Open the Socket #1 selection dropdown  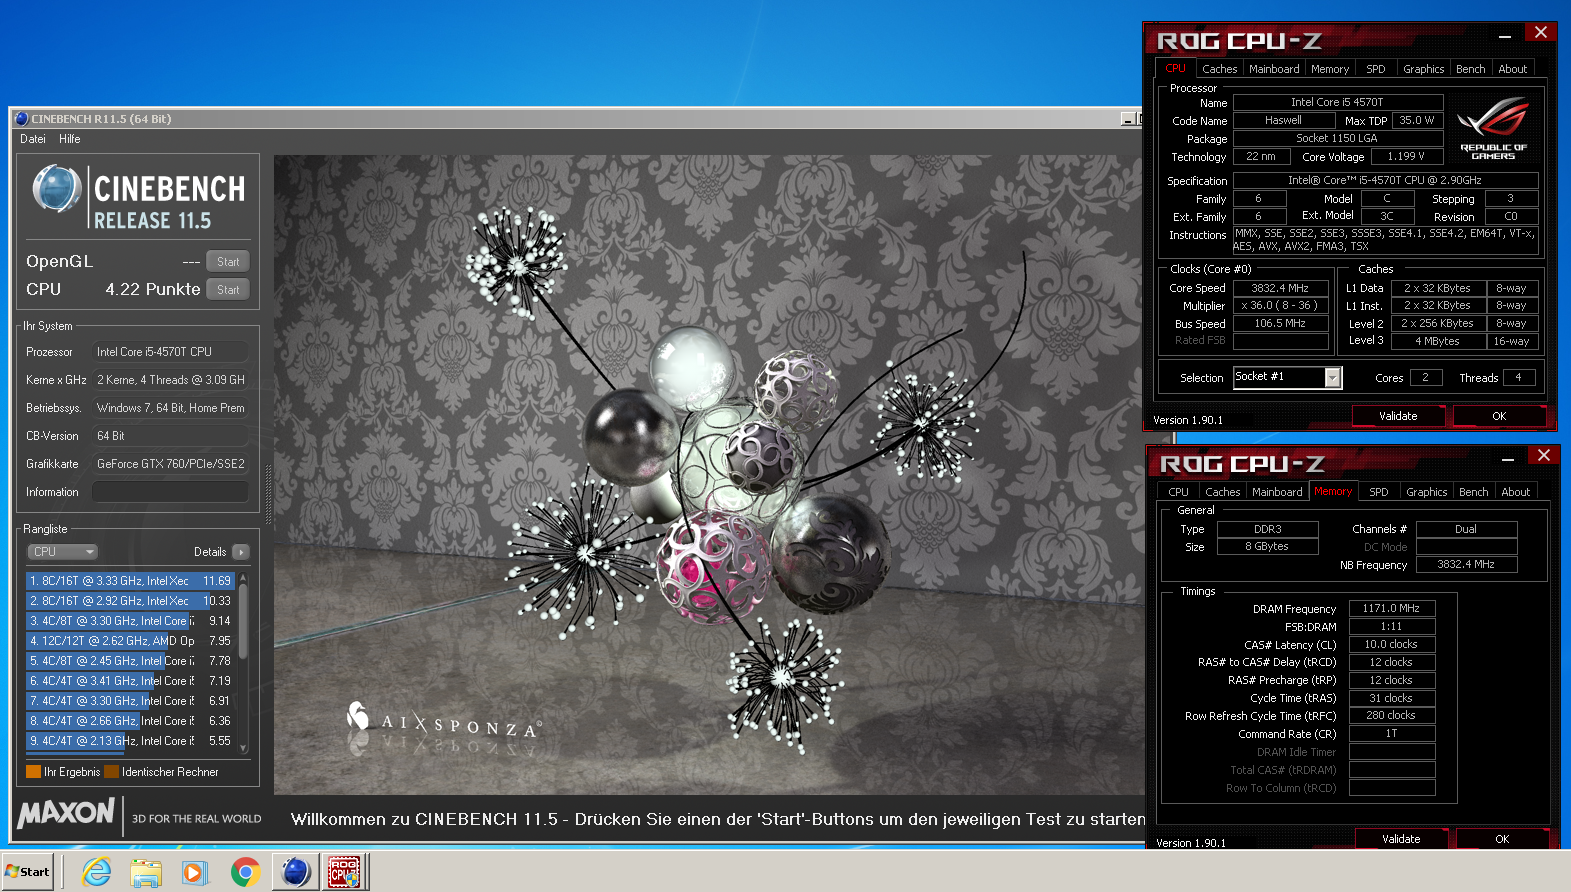(1332, 377)
